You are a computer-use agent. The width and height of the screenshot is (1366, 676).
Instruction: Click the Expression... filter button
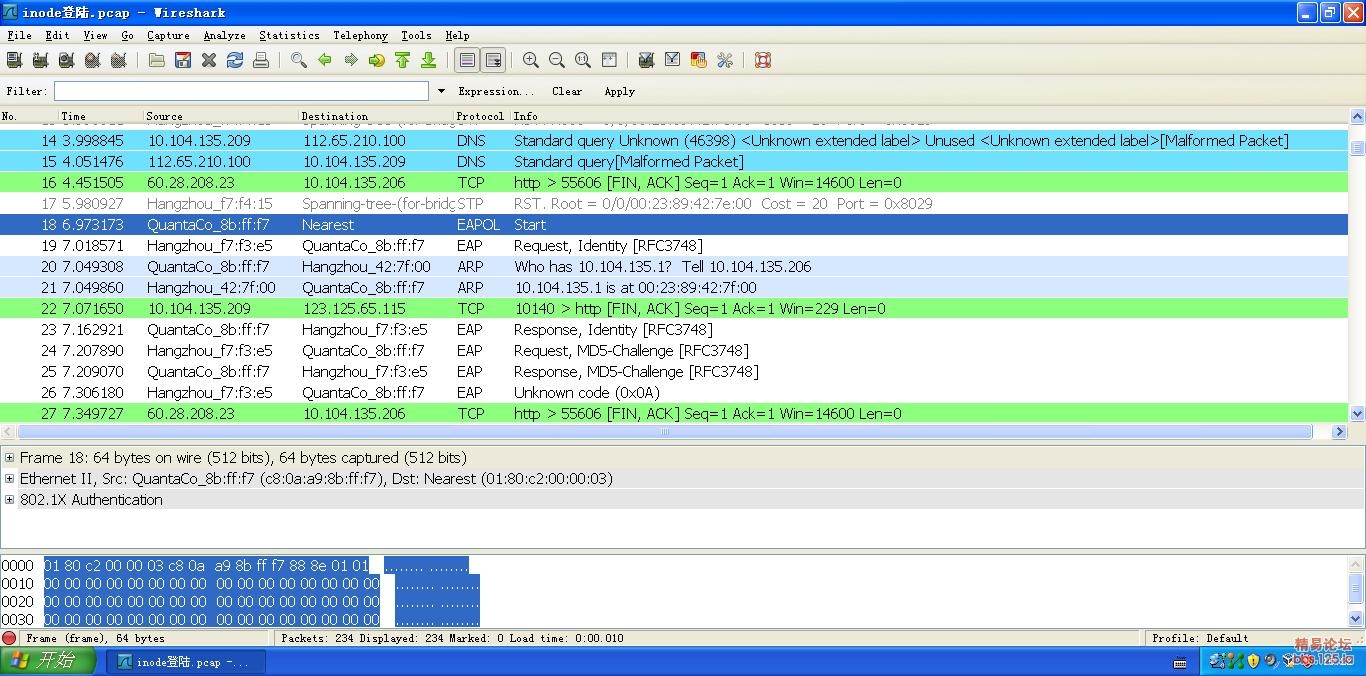click(496, 91)
